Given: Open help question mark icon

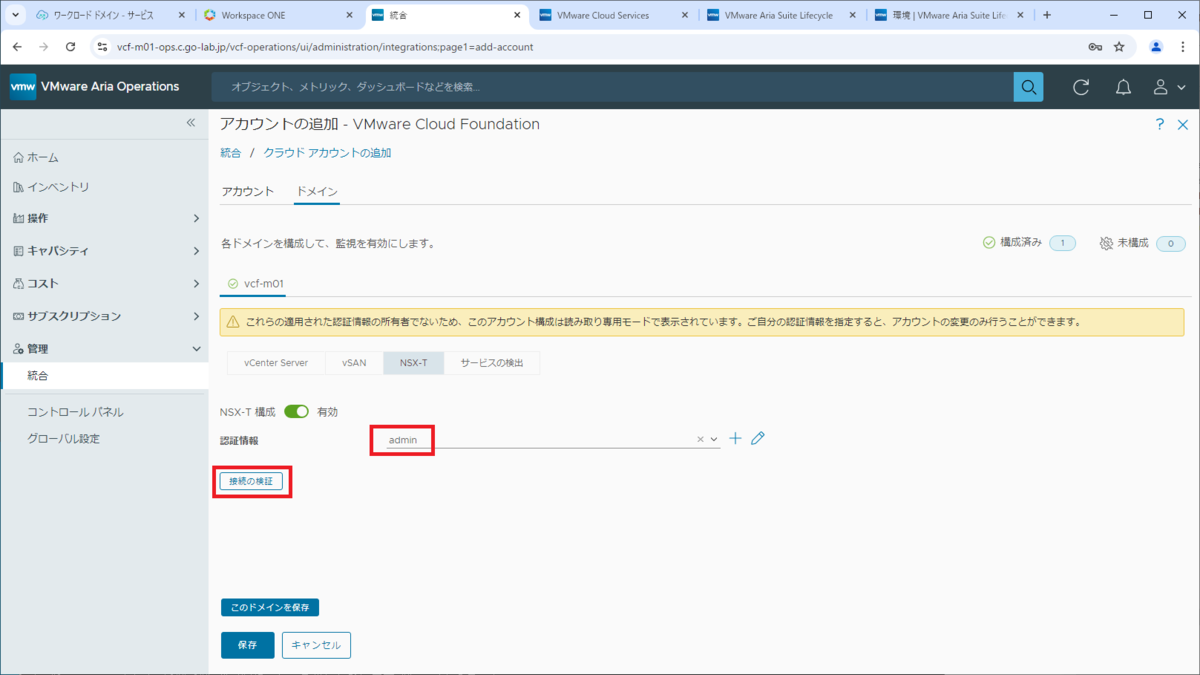Looking at the screenshot, I should click(x=1160, y=125).
